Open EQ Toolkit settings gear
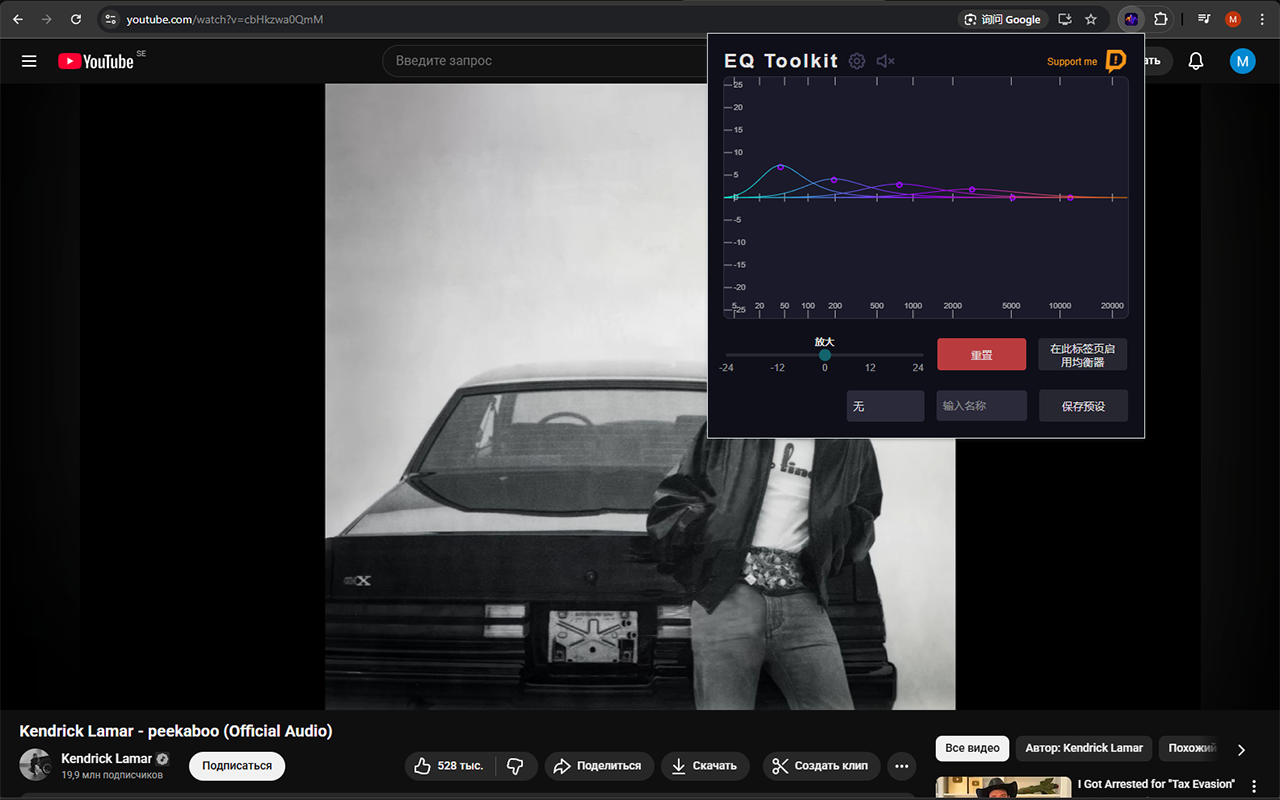 coord(857,61)
